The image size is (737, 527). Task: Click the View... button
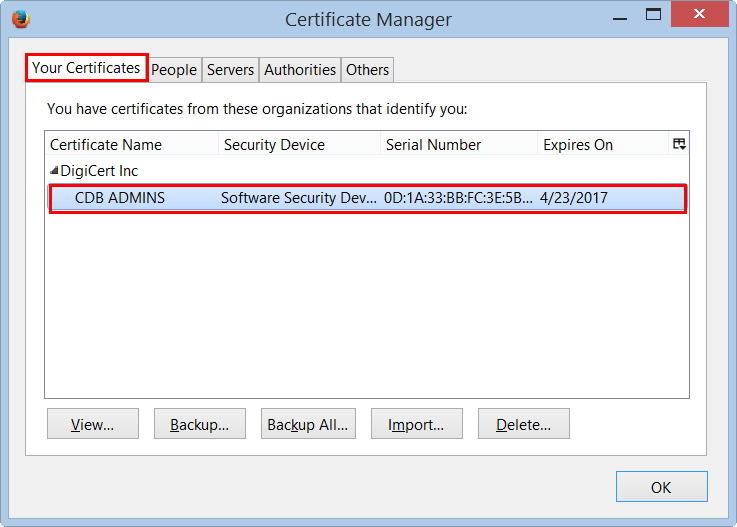coord(92,424)
